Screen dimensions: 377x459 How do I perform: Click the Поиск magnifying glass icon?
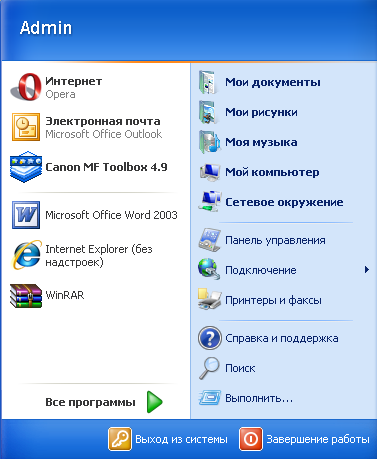tap(209, 368)
